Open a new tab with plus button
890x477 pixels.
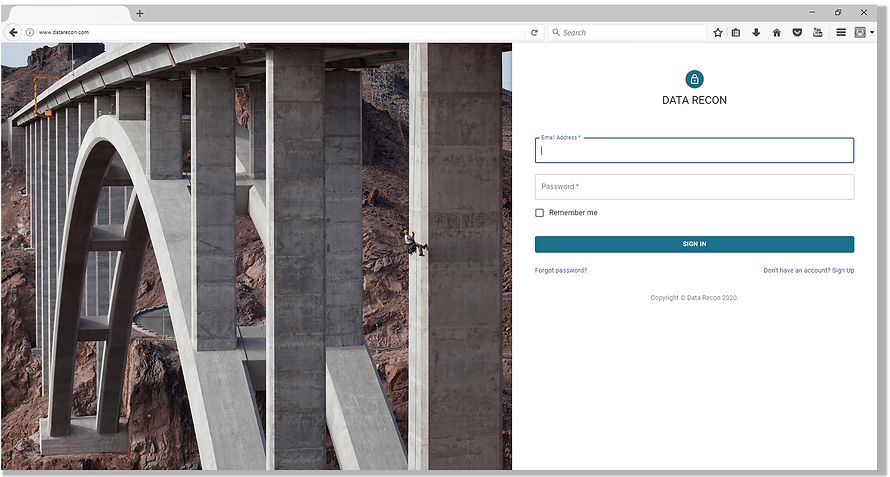click(139, 13)
